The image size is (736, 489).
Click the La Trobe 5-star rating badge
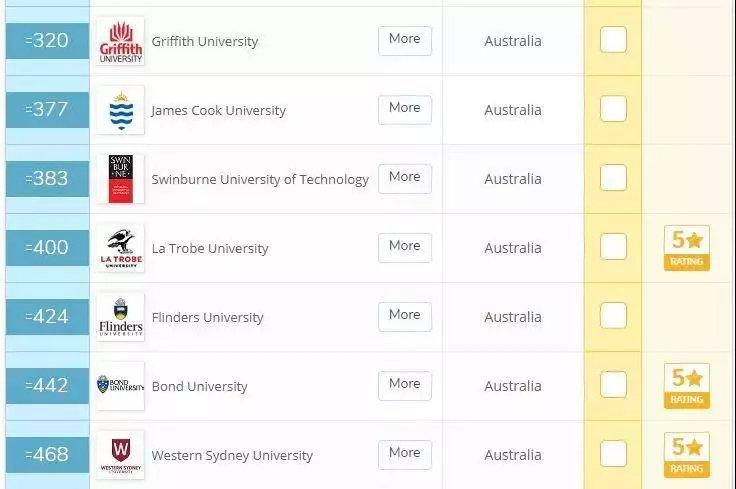point(687,248)
